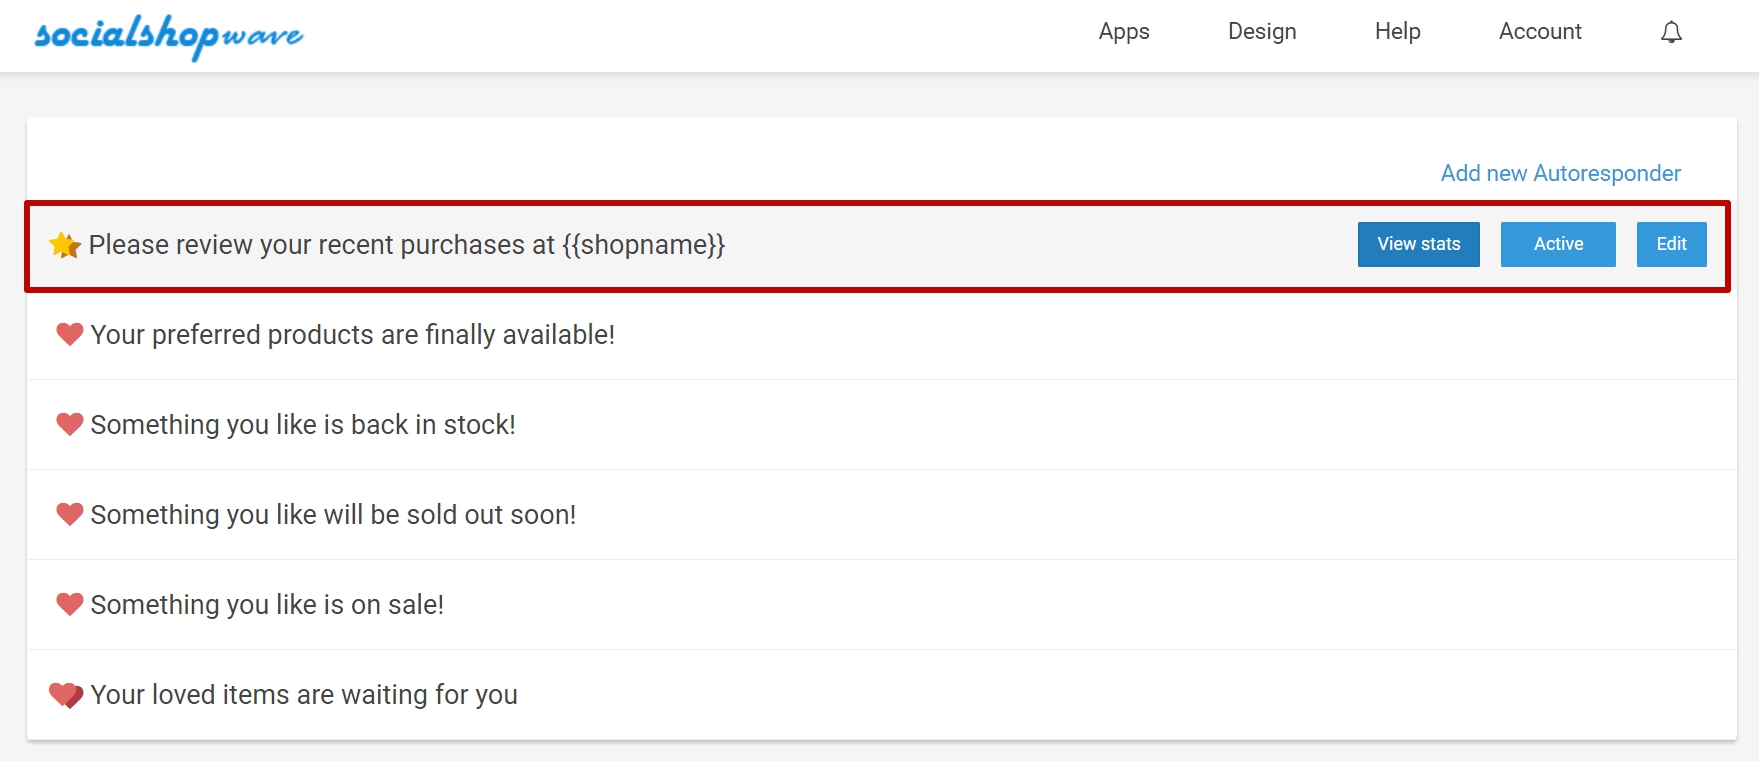Edit the review purchases autoresponder
Image resolution: width=1759 pixels, height=761 pixels.
pos(1672,244)
